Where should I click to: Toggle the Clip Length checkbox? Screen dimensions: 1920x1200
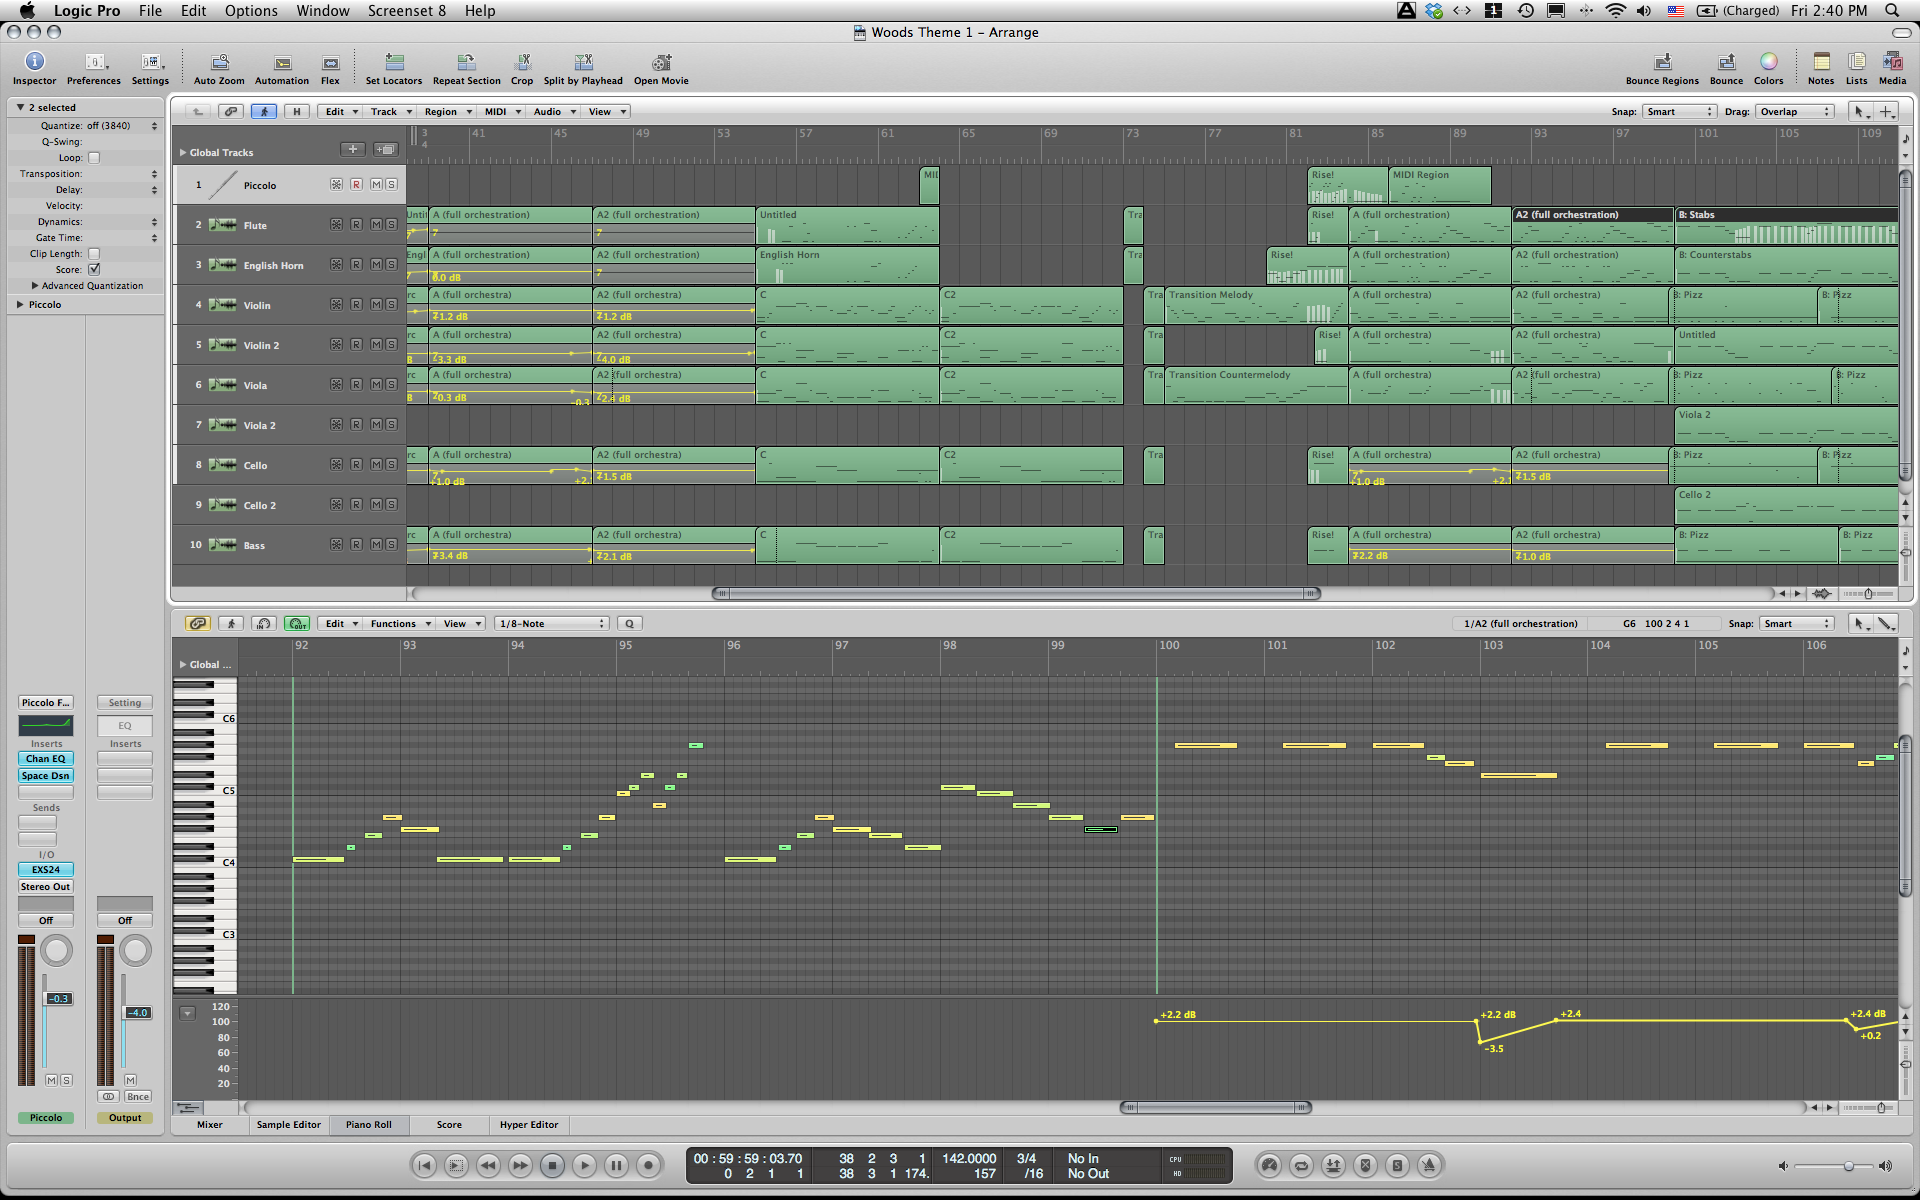tap(94, 254)
